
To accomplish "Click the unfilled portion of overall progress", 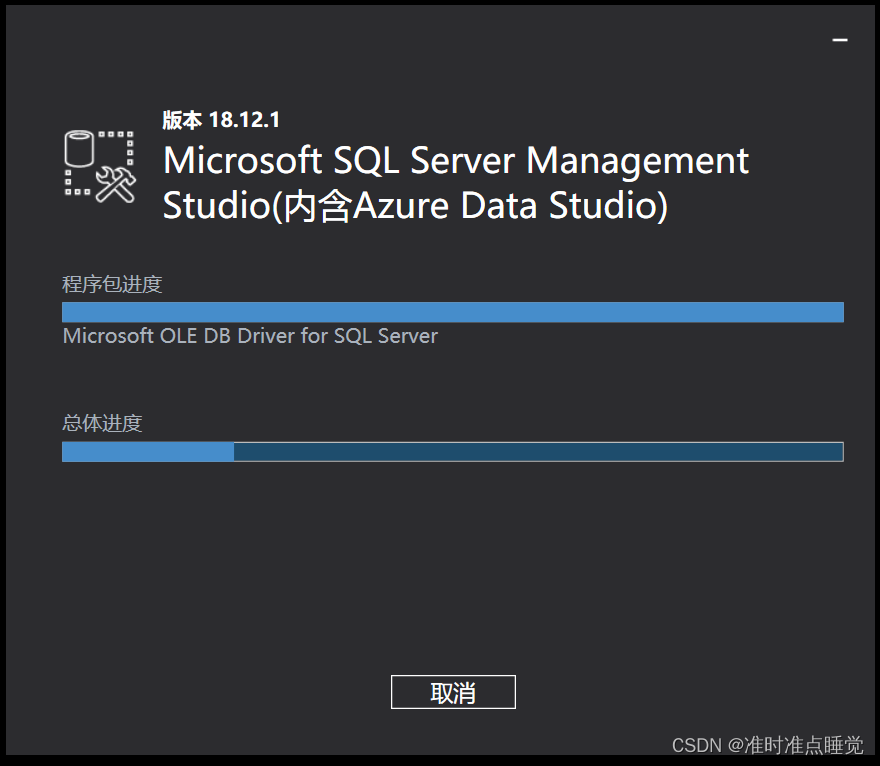I will pos(540,452).
